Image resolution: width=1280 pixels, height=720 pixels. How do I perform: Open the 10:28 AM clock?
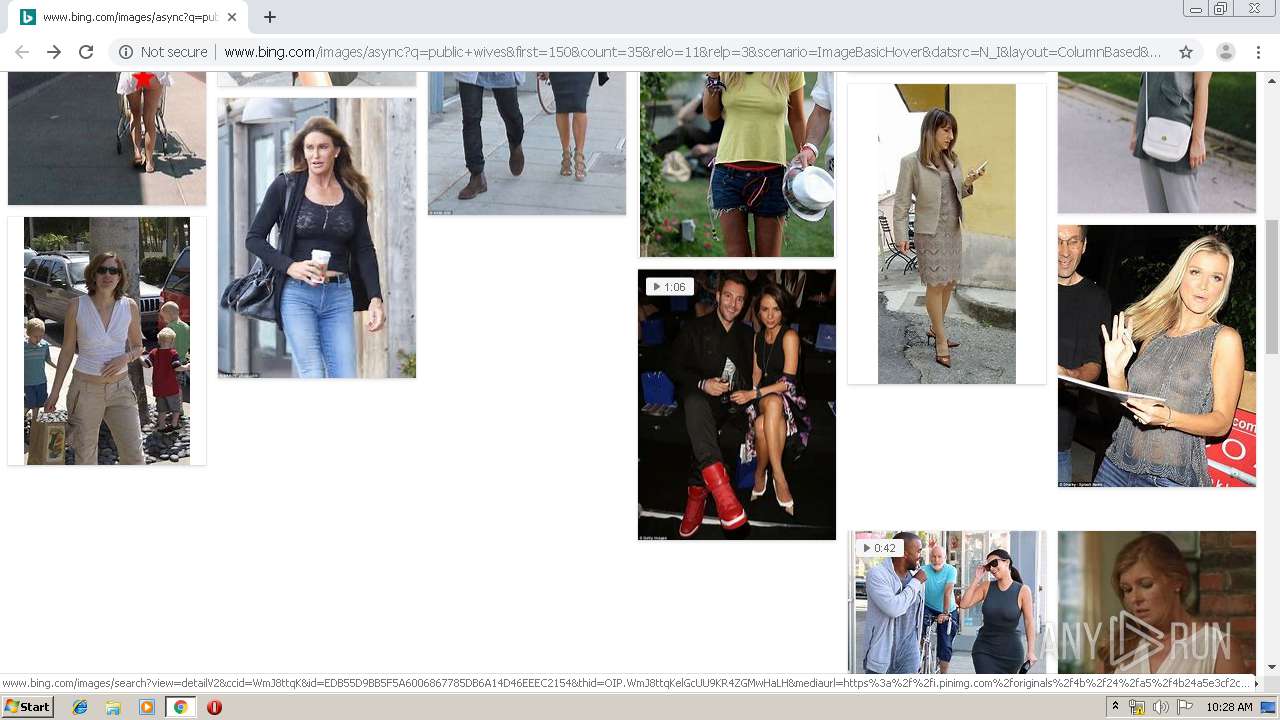click(1229, 707)
